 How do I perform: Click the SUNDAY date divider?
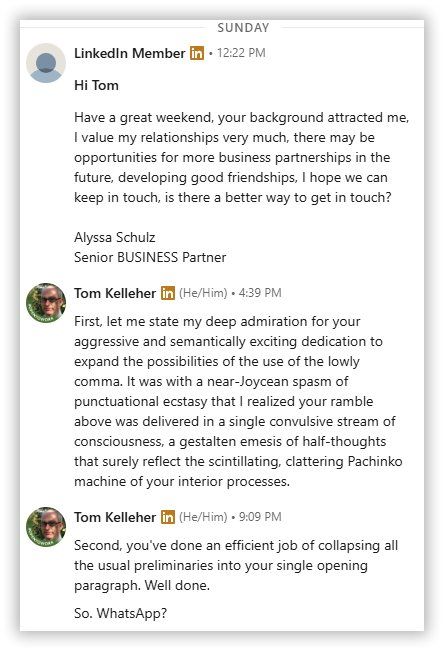point(243,28)
